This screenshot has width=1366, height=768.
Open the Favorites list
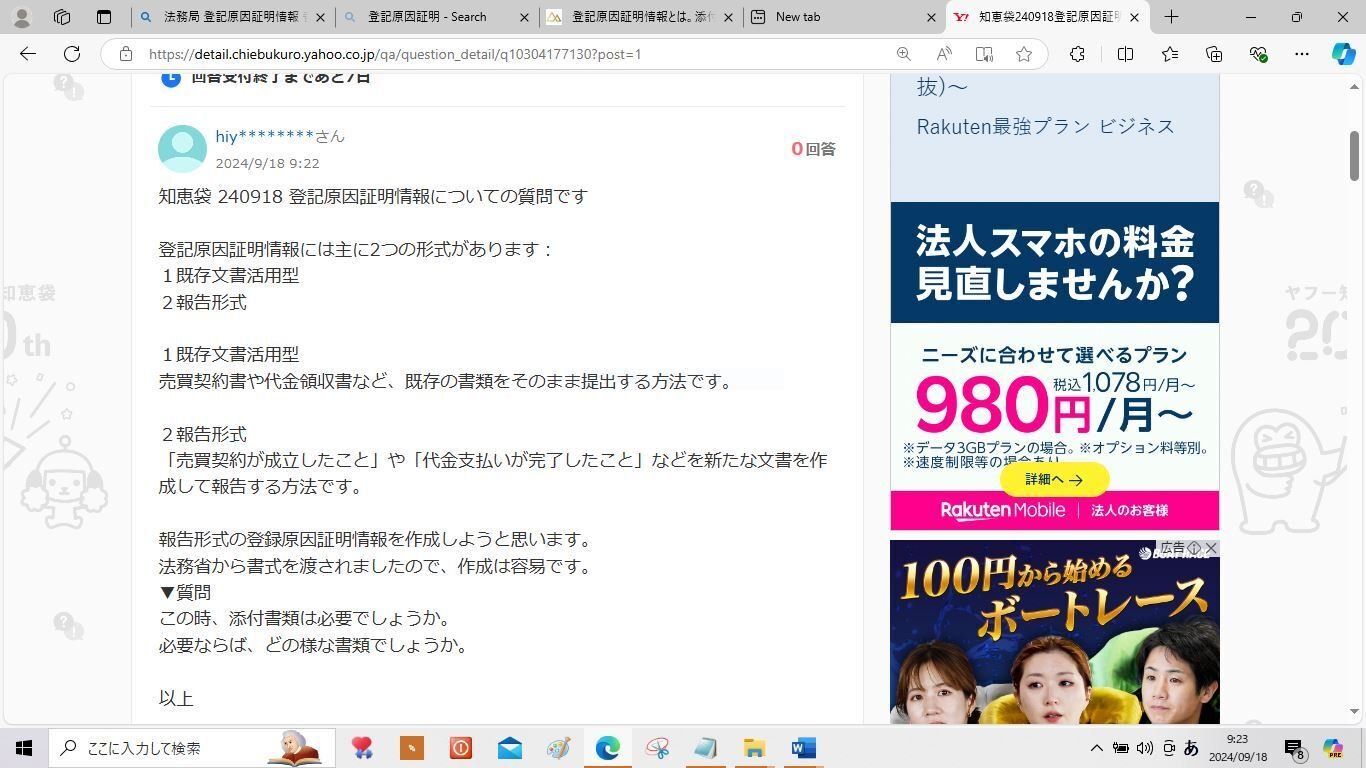click(x=1168, y=54)
